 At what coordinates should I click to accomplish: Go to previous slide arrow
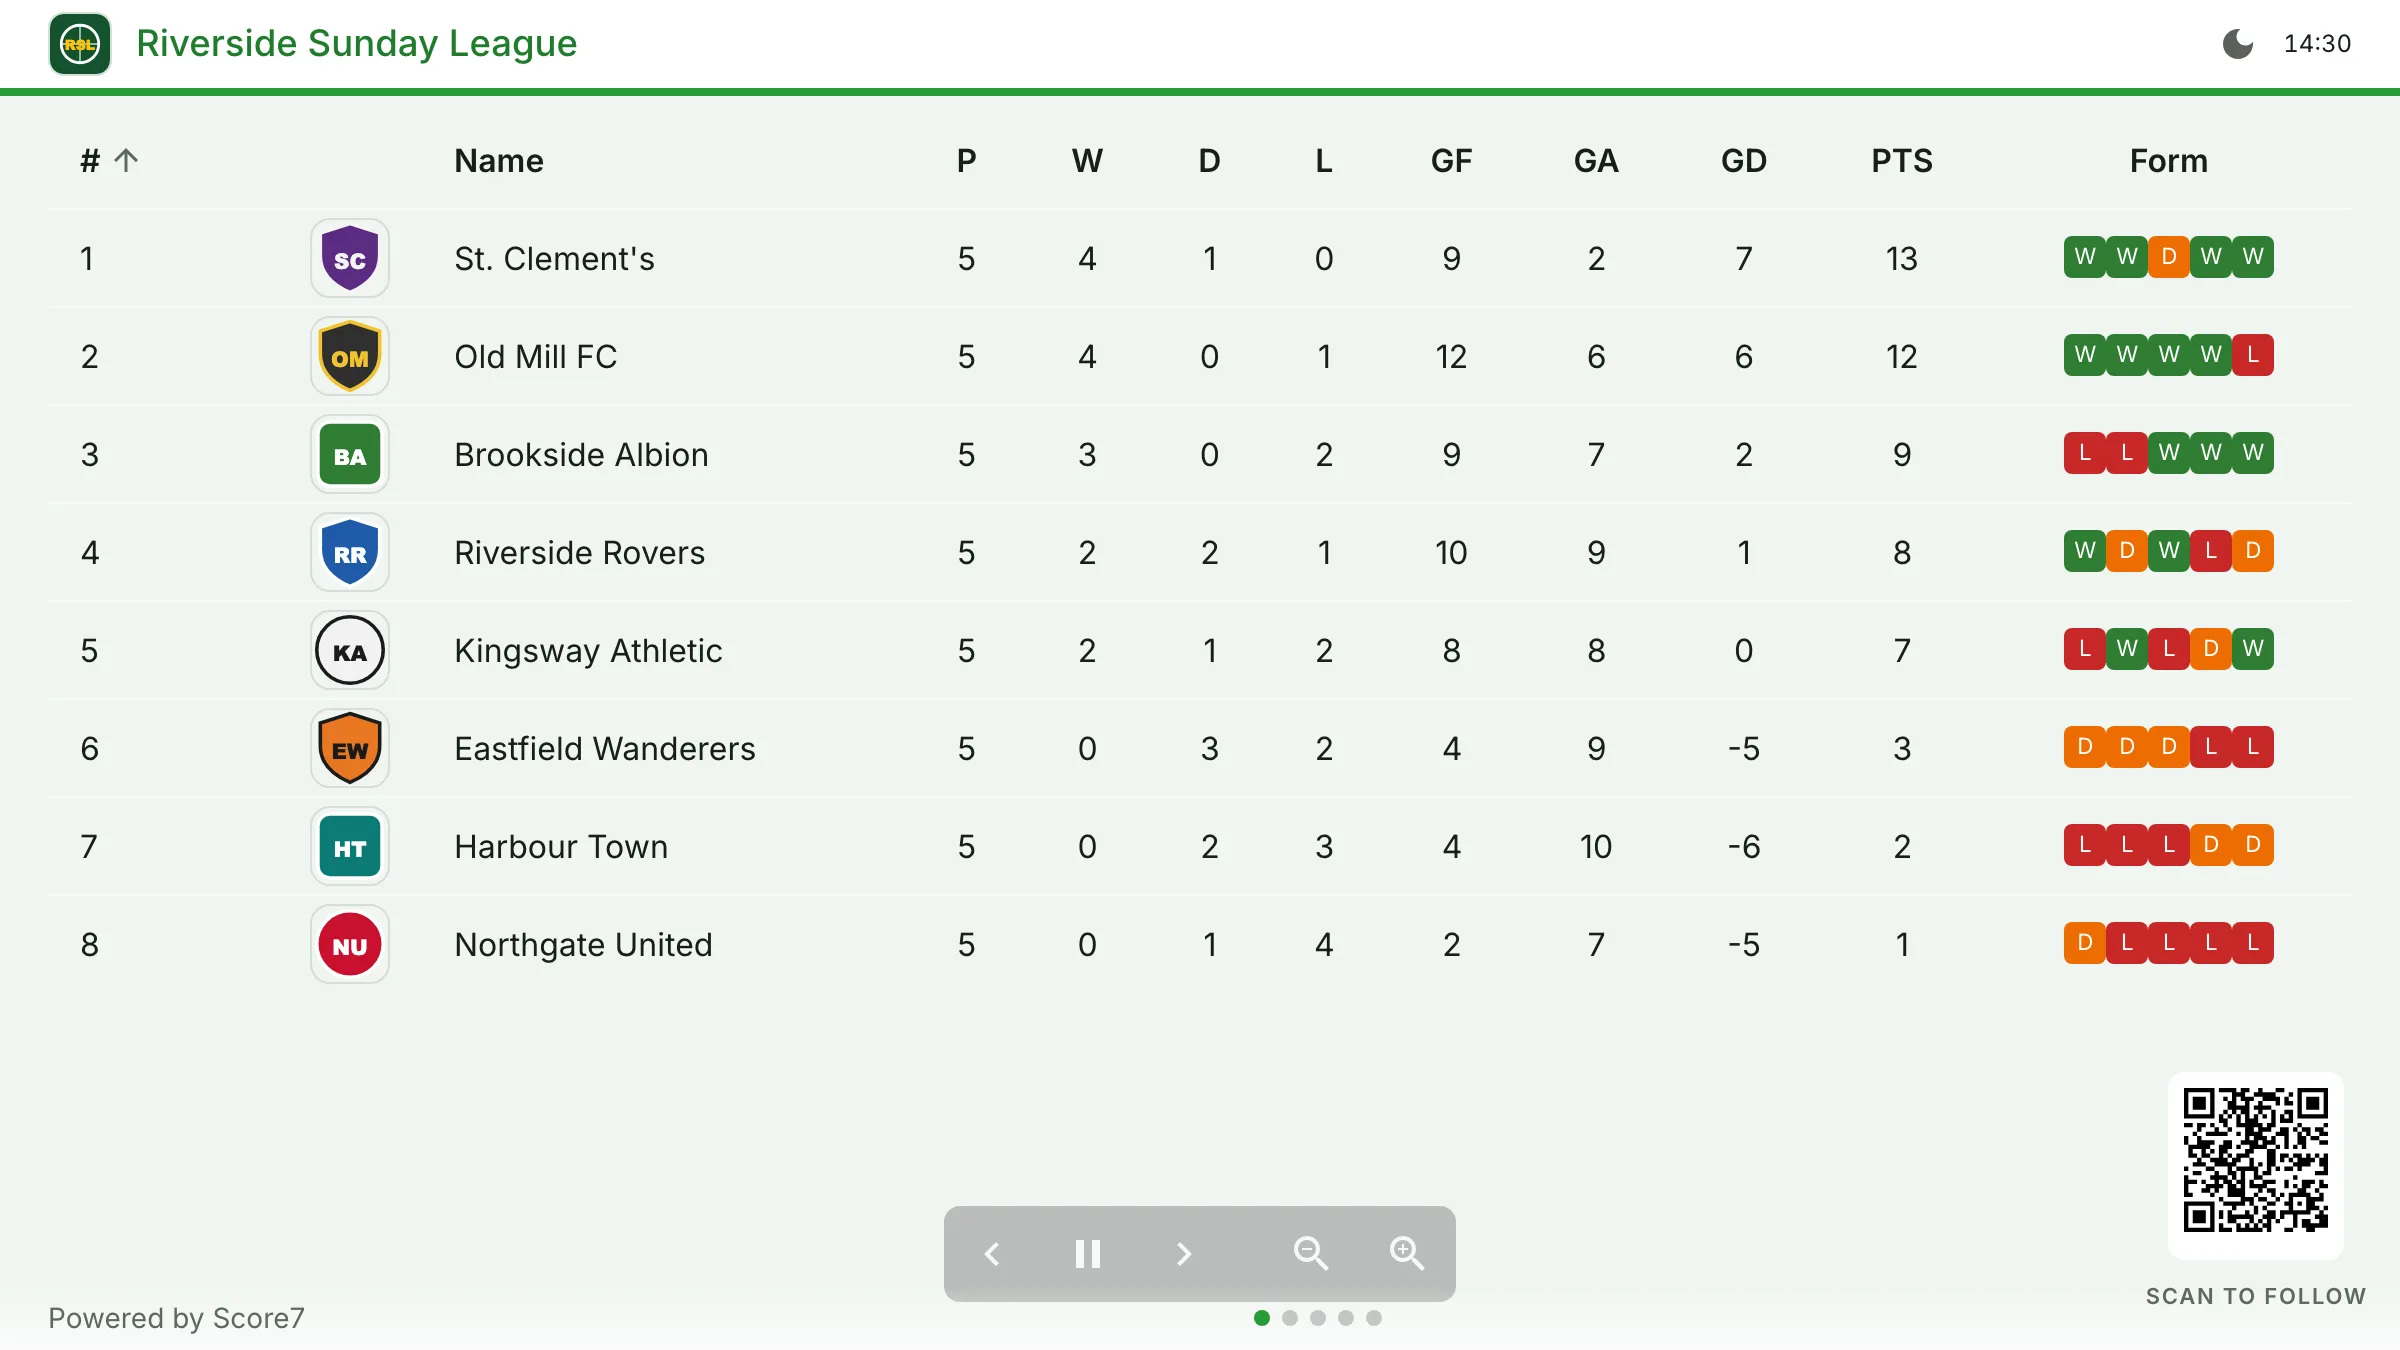pyautogui.click(x=992, y=1254)
